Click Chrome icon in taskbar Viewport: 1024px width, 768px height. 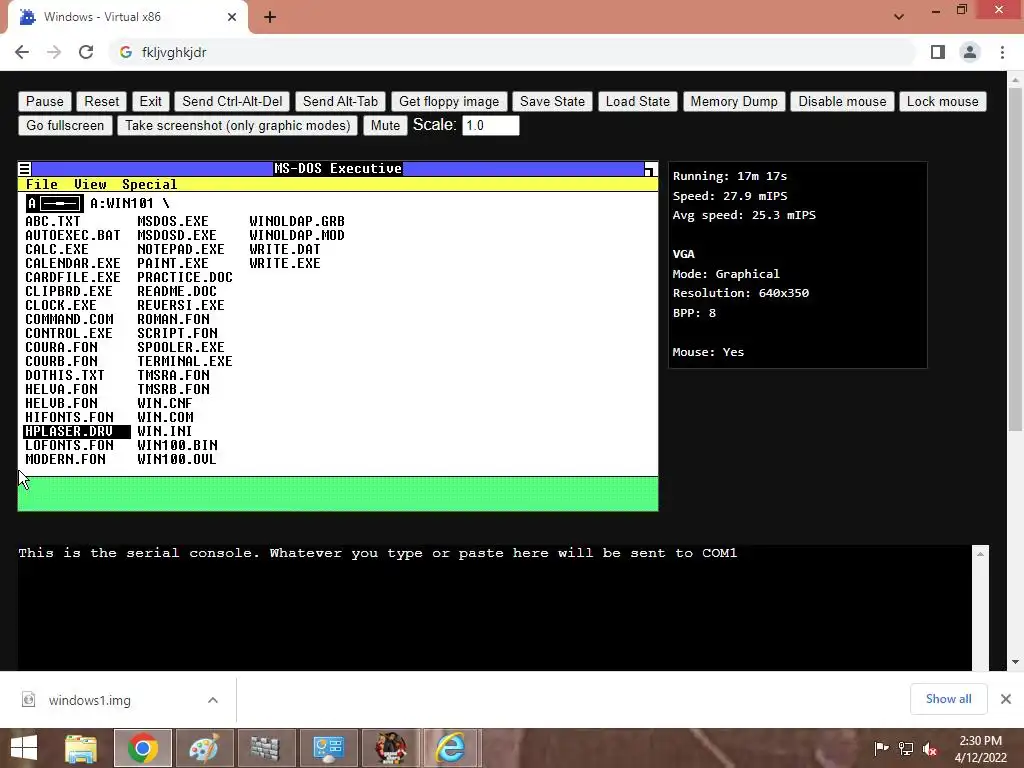tap(142, 748)
